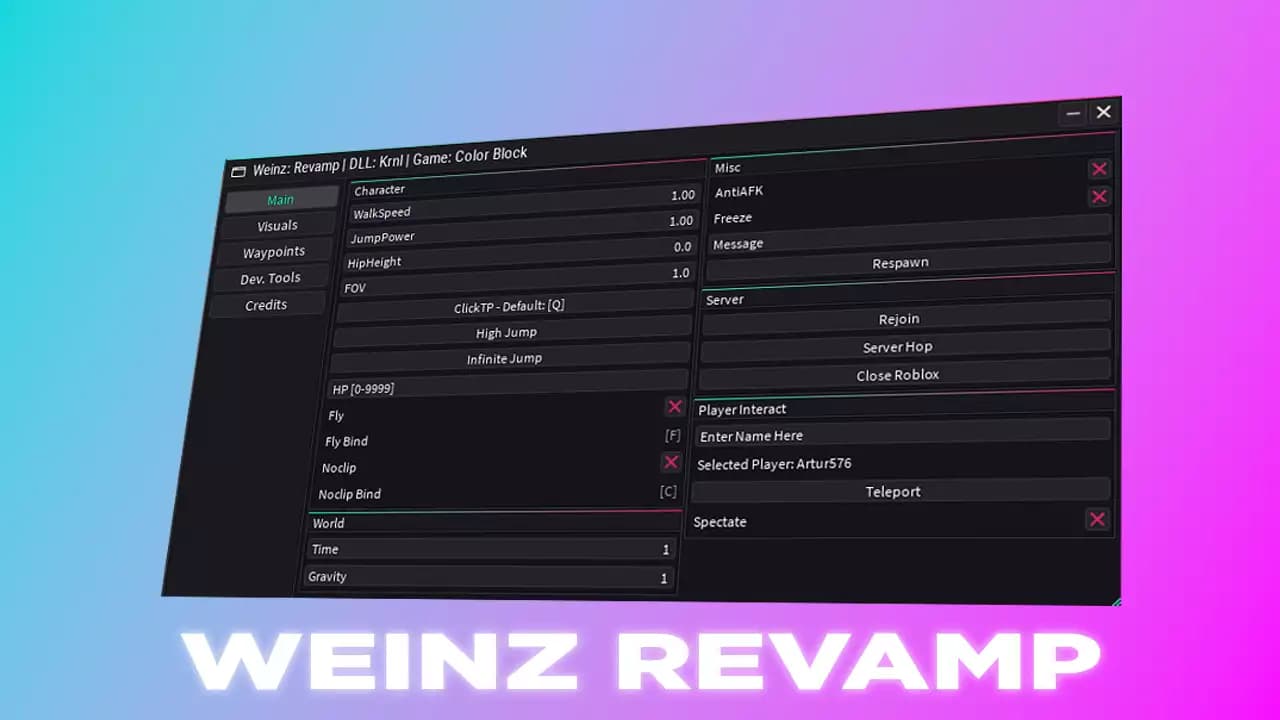
Task: Click the Fly Bind [F] keybind
Action: tap(671, 434)
